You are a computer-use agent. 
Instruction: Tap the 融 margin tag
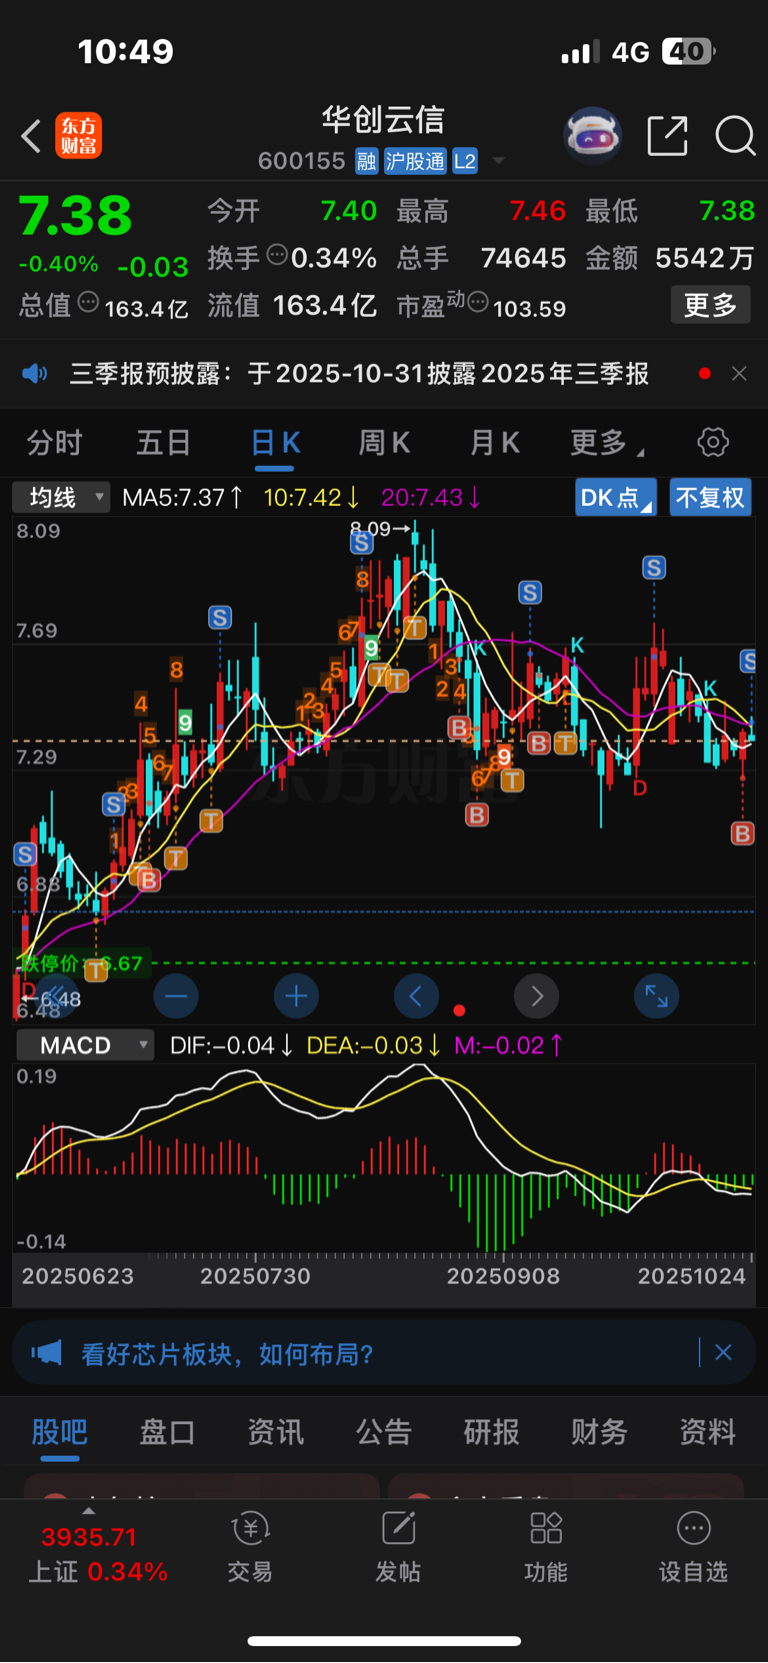coord(366,161)
